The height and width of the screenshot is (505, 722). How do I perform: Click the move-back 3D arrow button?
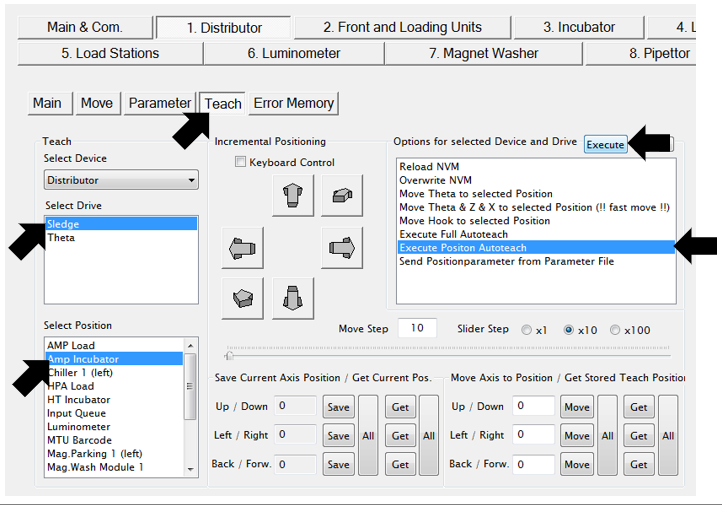[341, 195]
